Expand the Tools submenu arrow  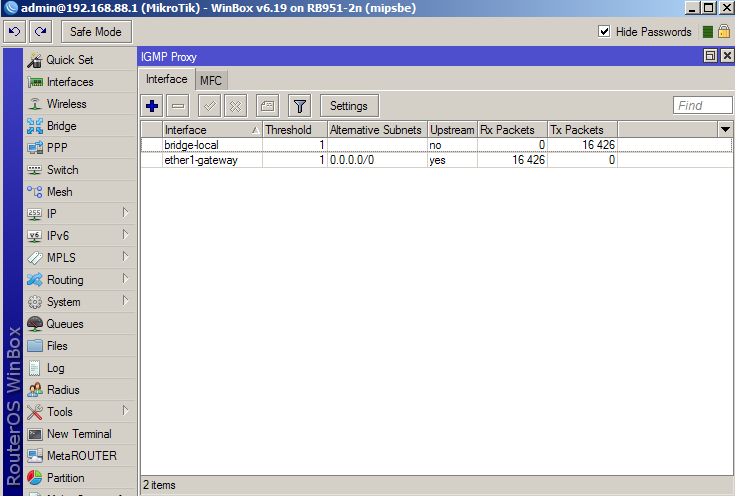pyautogui.click(x=126, y=411)
